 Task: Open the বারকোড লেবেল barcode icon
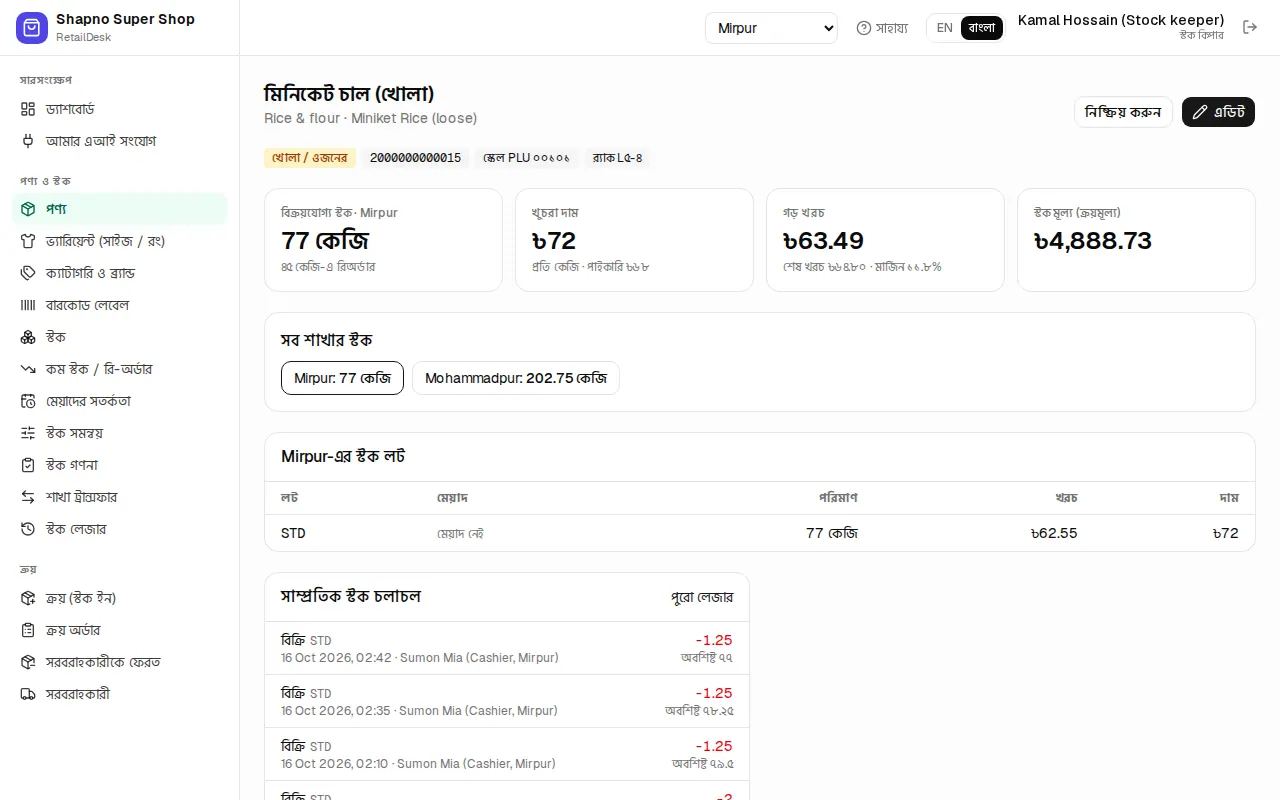click(x=28, y=305)
